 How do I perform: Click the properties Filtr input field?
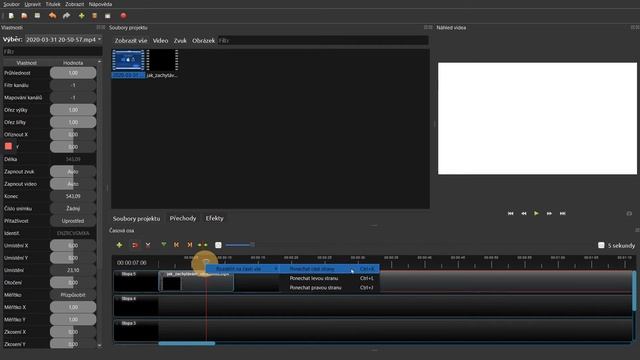pos(52,52)
